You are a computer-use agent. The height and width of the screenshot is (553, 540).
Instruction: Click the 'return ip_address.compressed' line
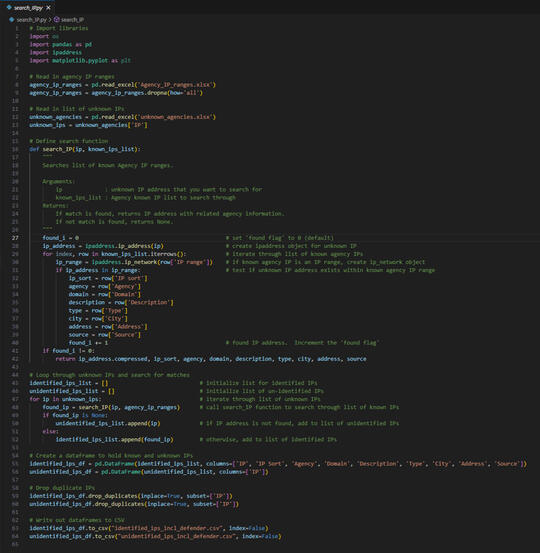[211, 359]
